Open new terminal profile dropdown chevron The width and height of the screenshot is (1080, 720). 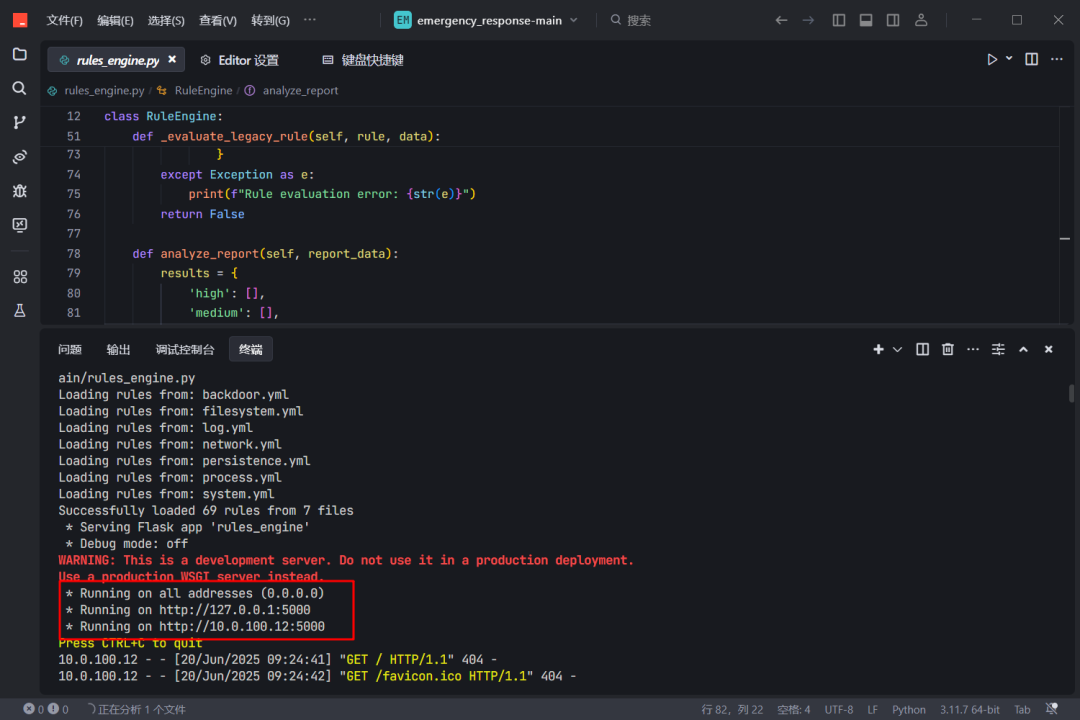point(897,350)
